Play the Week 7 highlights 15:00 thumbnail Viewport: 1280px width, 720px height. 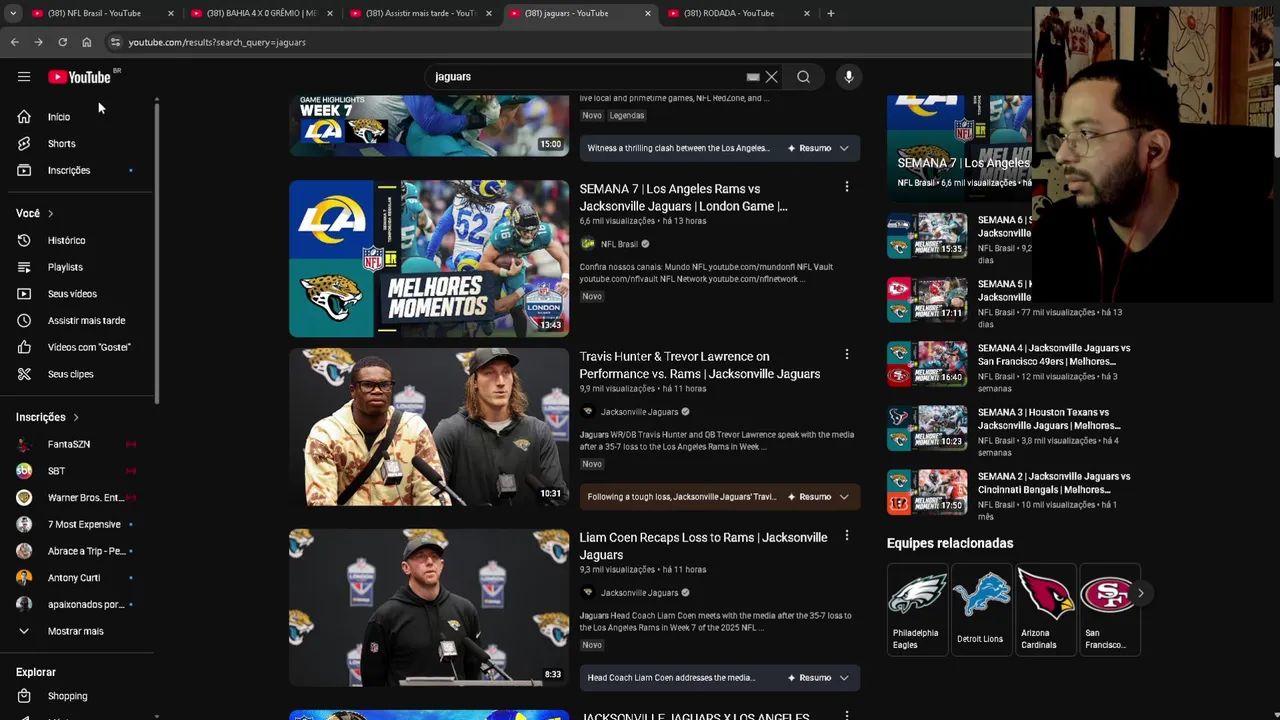(429, 125)
